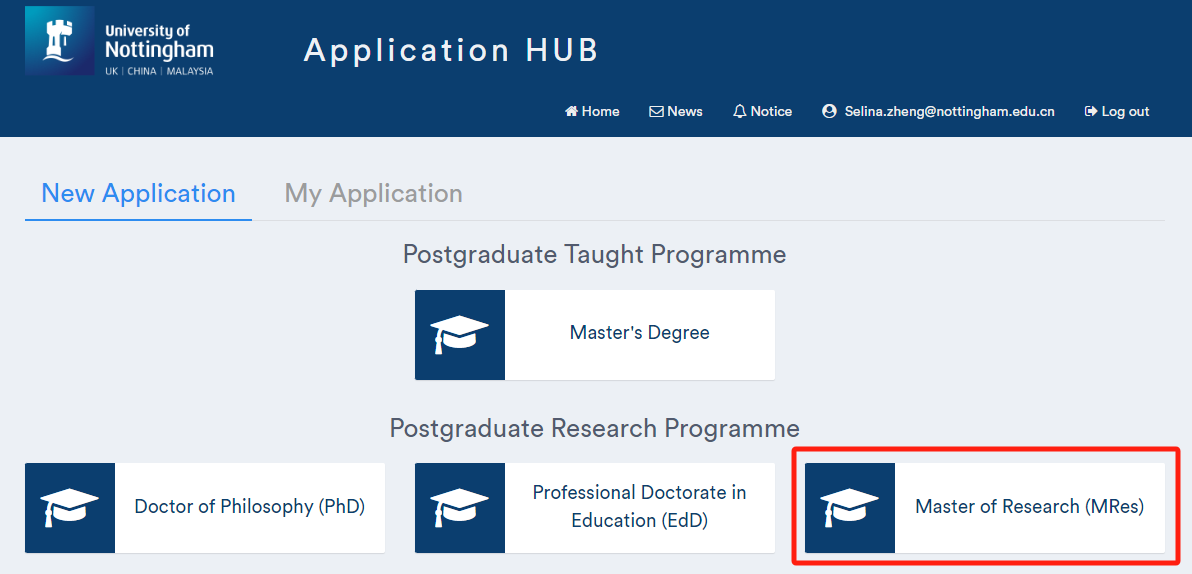Choose Doctor of Philosophy (PhD) programme
1192x574 pixels.
click(204, 508)
